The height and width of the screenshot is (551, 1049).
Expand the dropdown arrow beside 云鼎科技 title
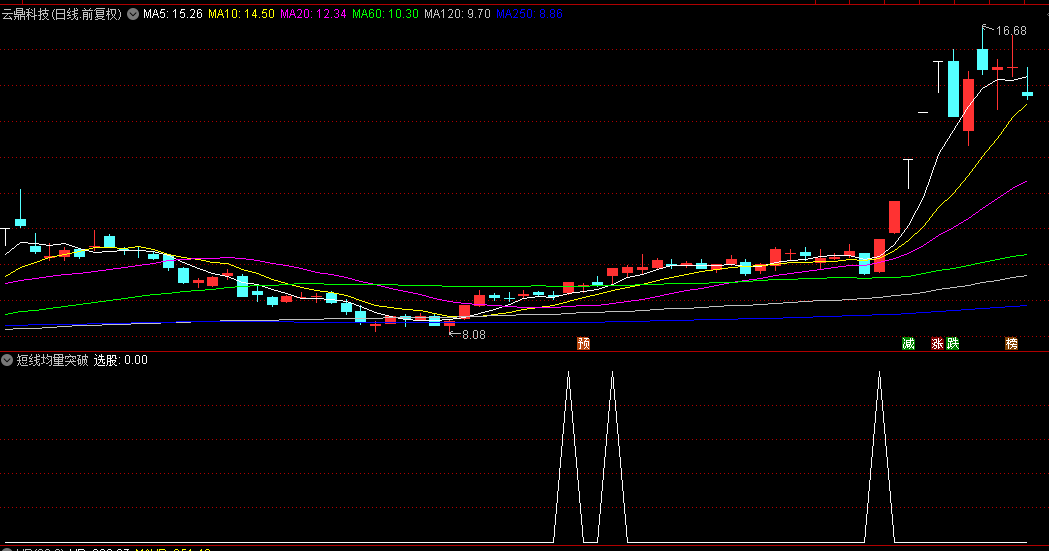point(132,15)
